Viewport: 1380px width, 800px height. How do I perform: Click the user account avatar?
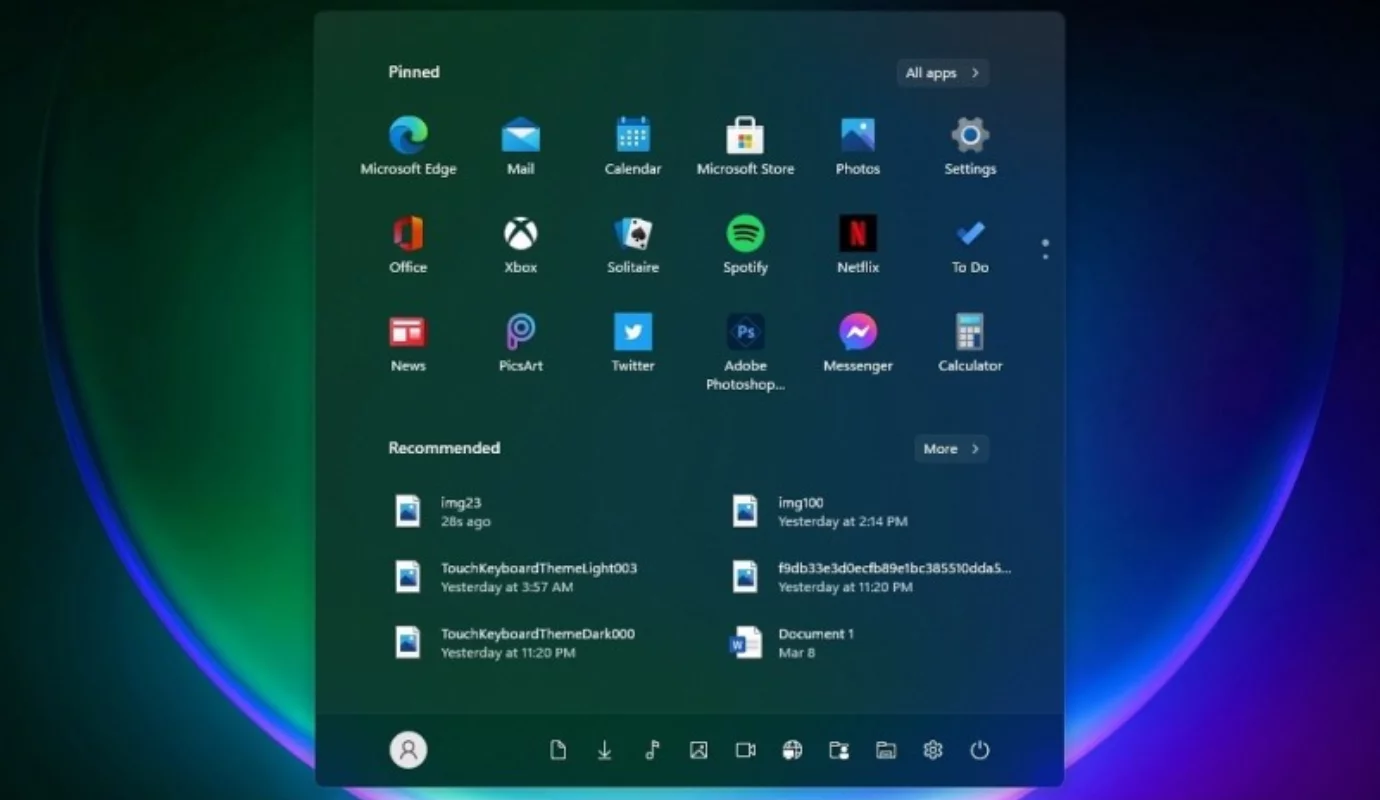click(x=408, y=750)
